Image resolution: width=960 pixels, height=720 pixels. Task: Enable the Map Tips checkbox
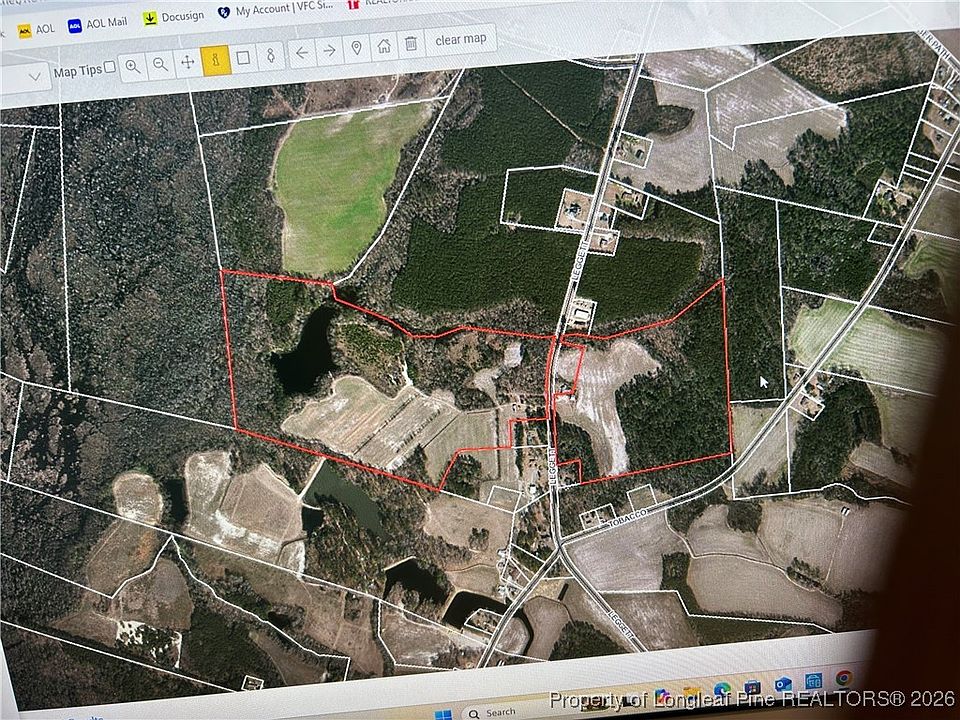[110, 67]
